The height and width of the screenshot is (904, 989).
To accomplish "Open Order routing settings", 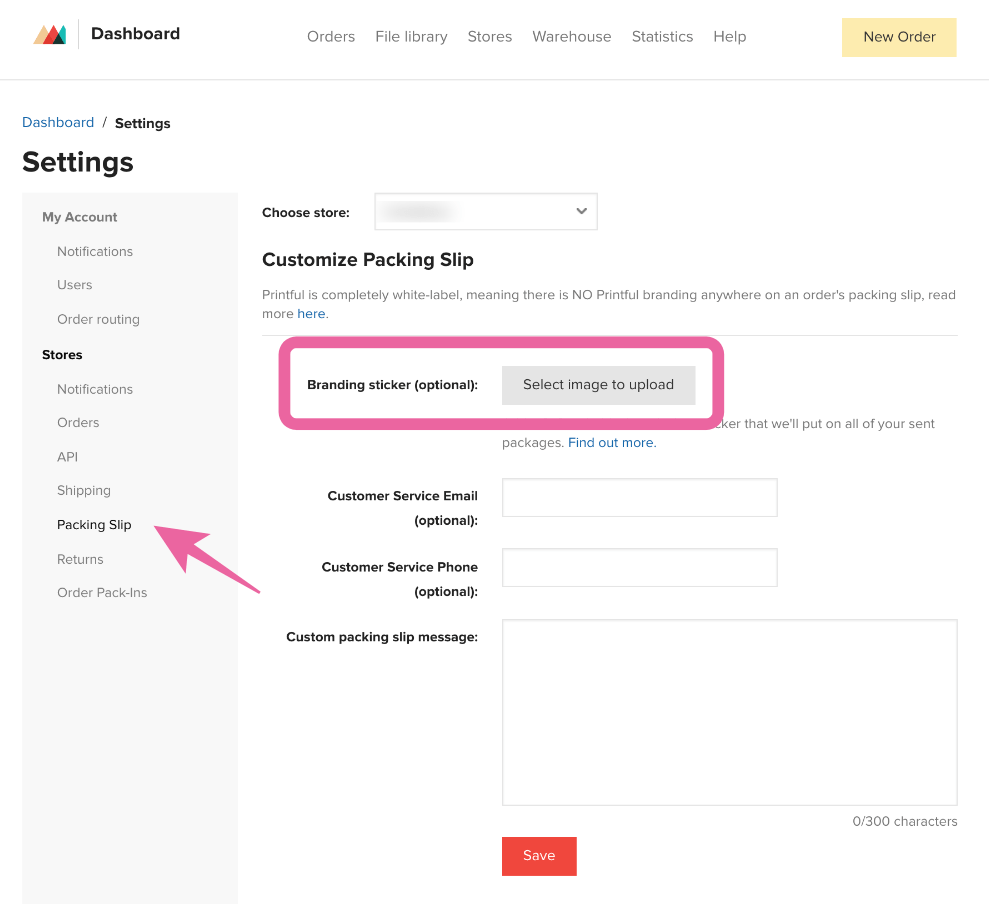I will click(98, 319).
